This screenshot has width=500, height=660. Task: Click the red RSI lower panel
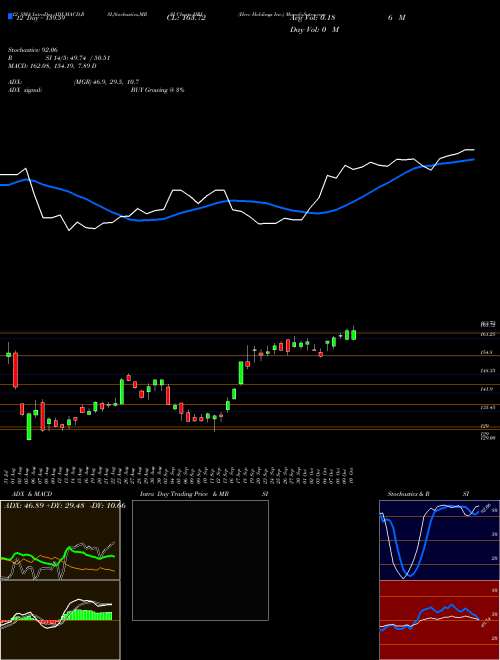click(x=439, y=620)
